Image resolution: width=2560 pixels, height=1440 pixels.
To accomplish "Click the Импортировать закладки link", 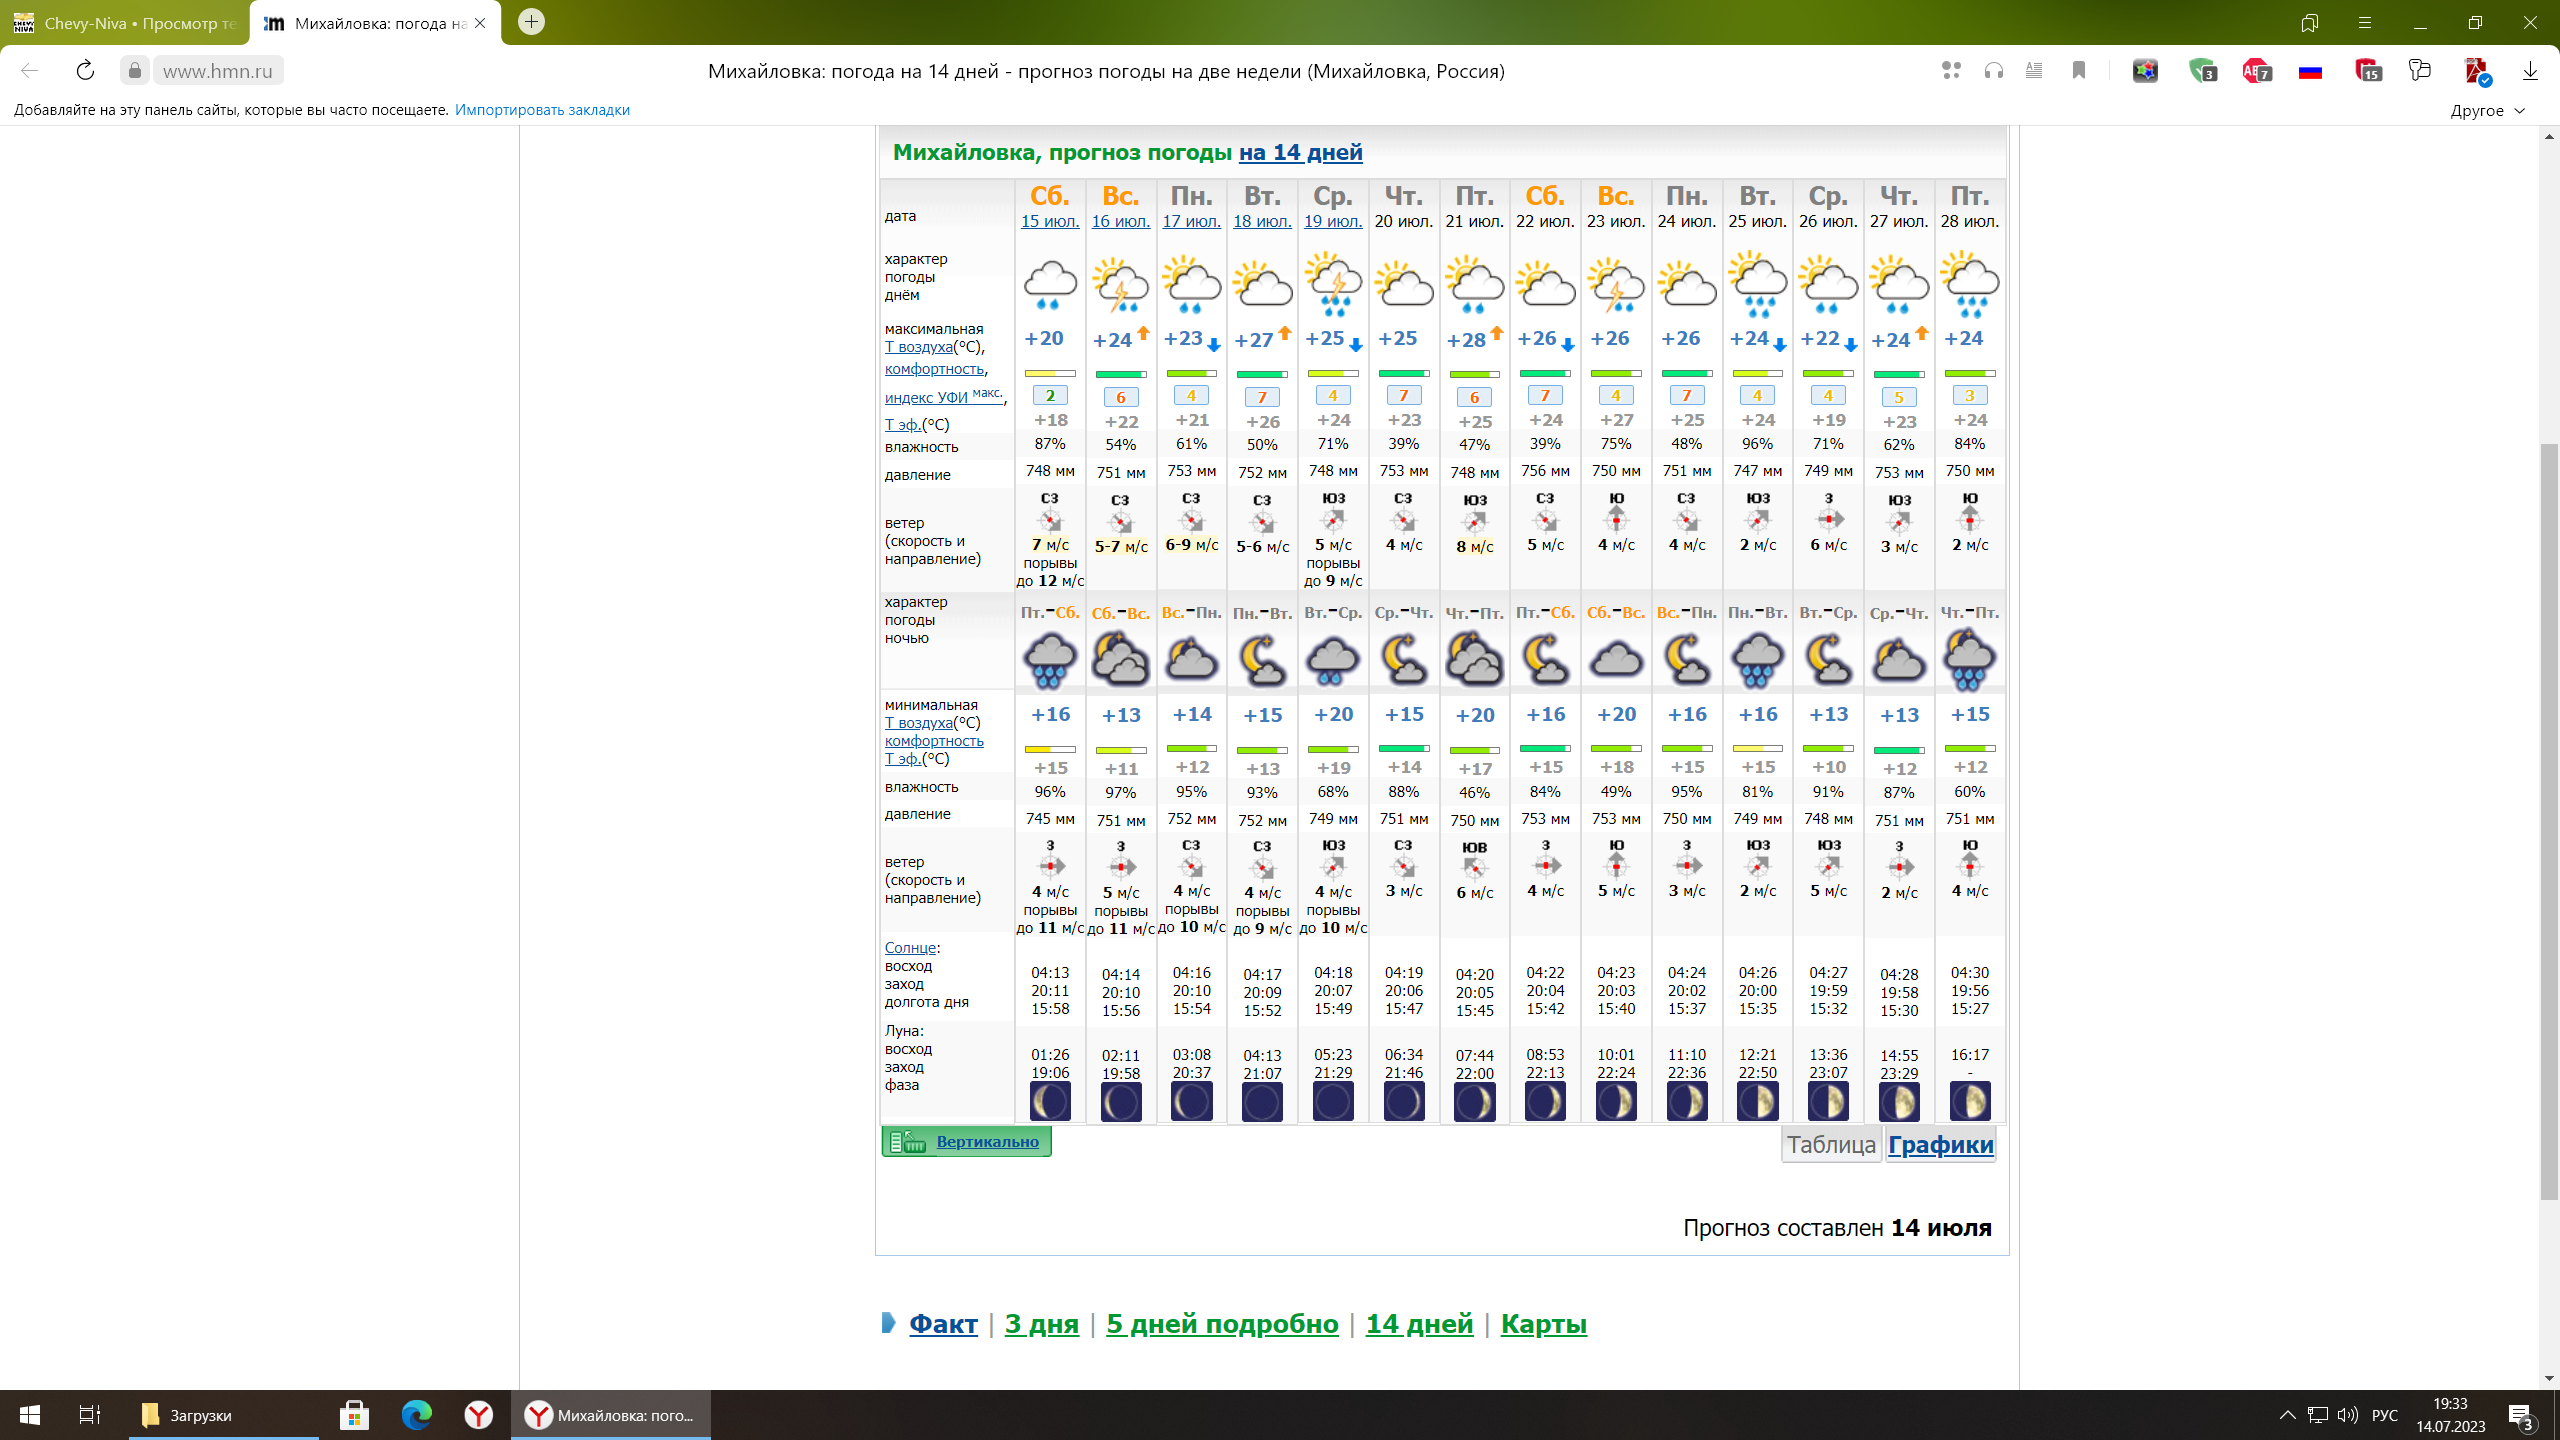I will (x=542, y=110).
